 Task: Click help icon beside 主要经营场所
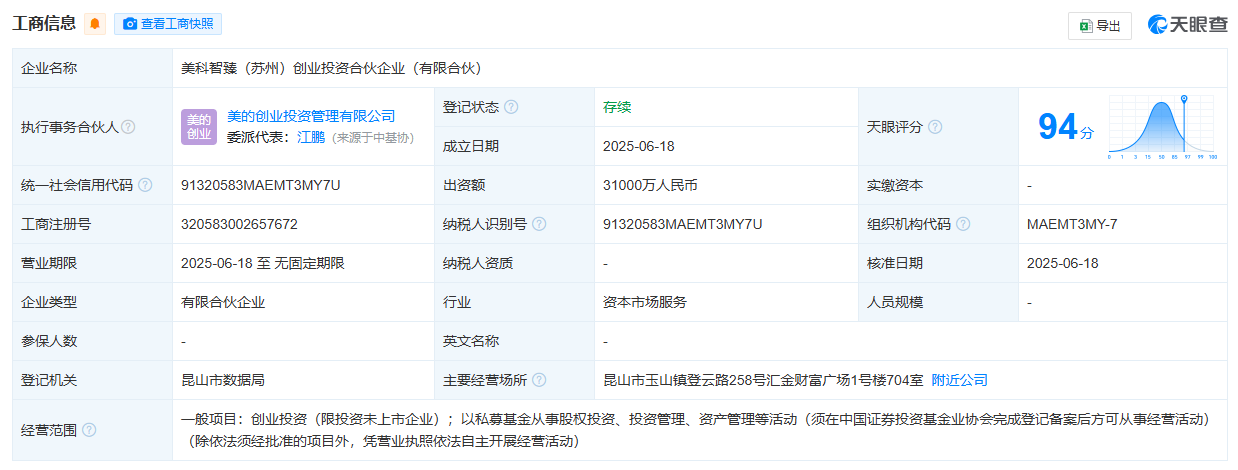pyautogui.click(x=539, y=380)
